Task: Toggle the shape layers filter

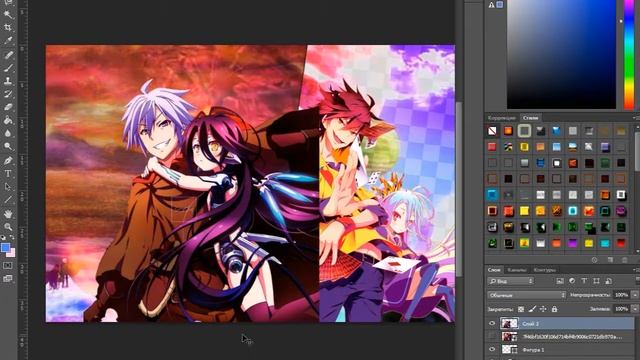Action: pyautogui.click(x=596, y=281)
